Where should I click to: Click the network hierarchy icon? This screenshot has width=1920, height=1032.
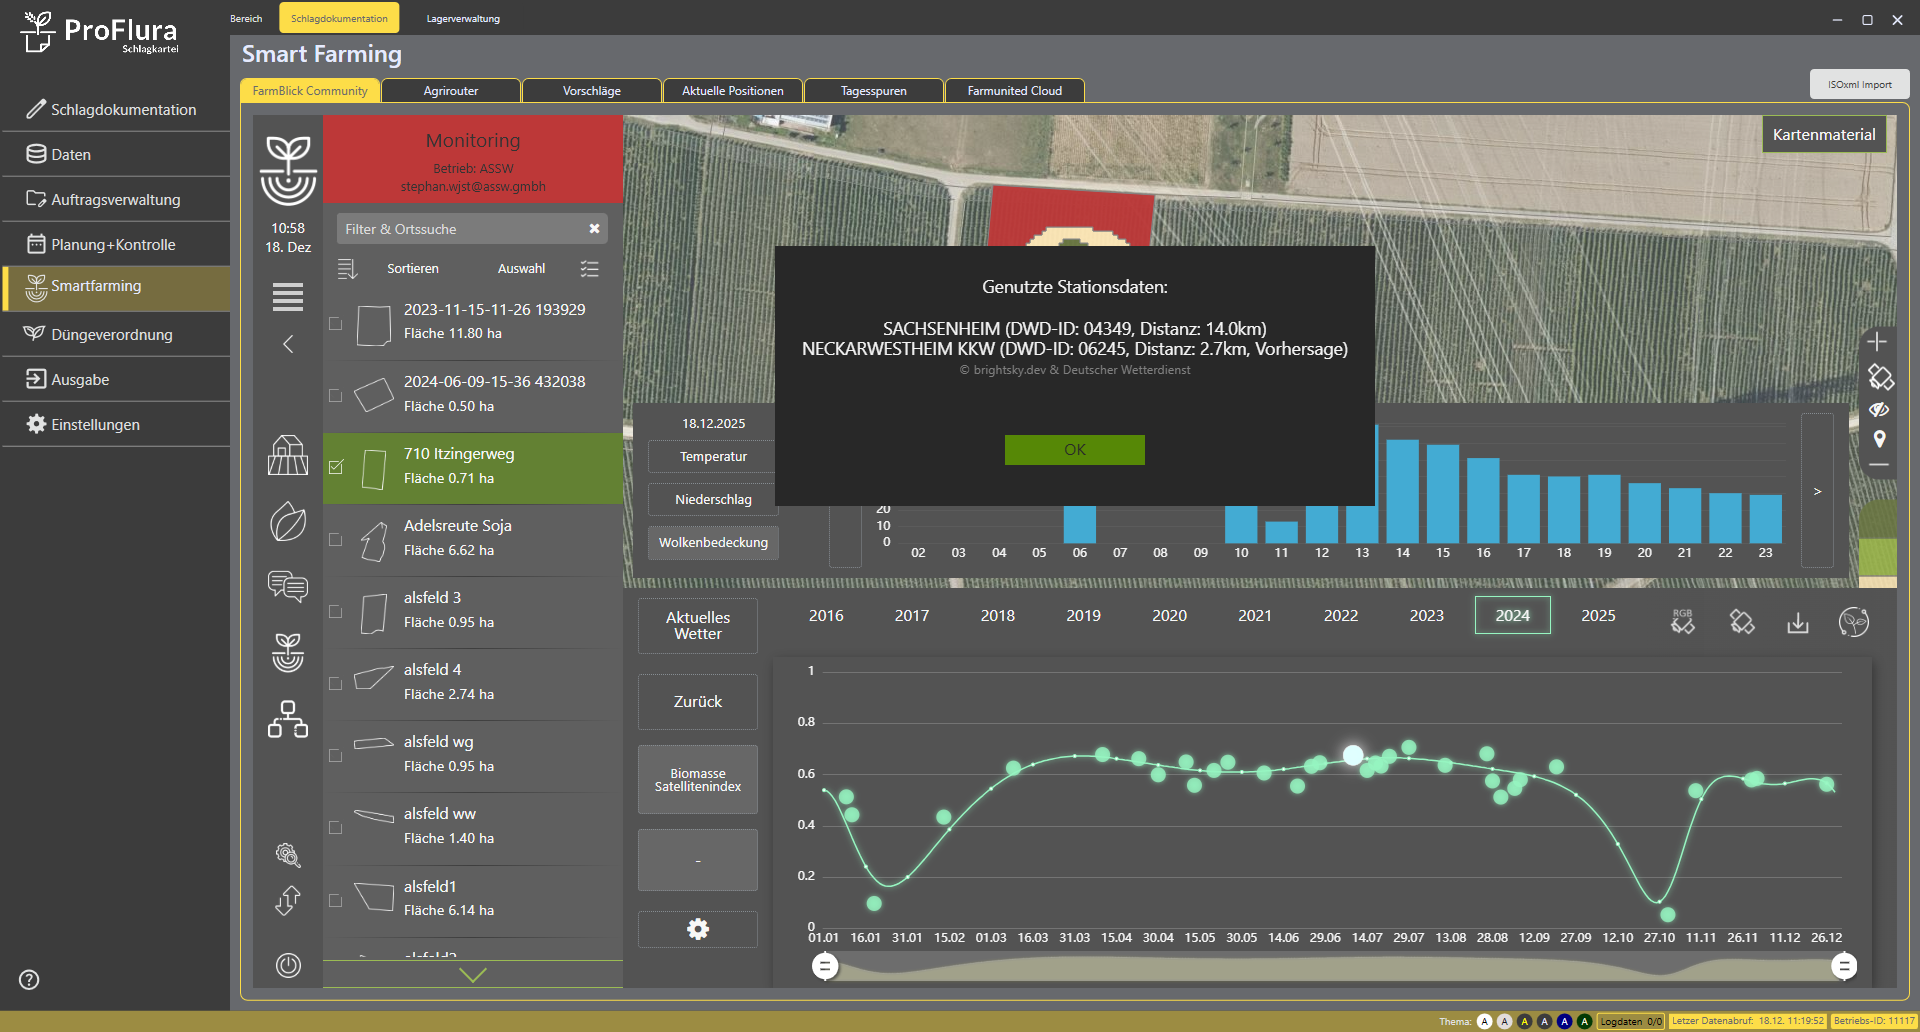pyautogui.click(x=288, y=719)
